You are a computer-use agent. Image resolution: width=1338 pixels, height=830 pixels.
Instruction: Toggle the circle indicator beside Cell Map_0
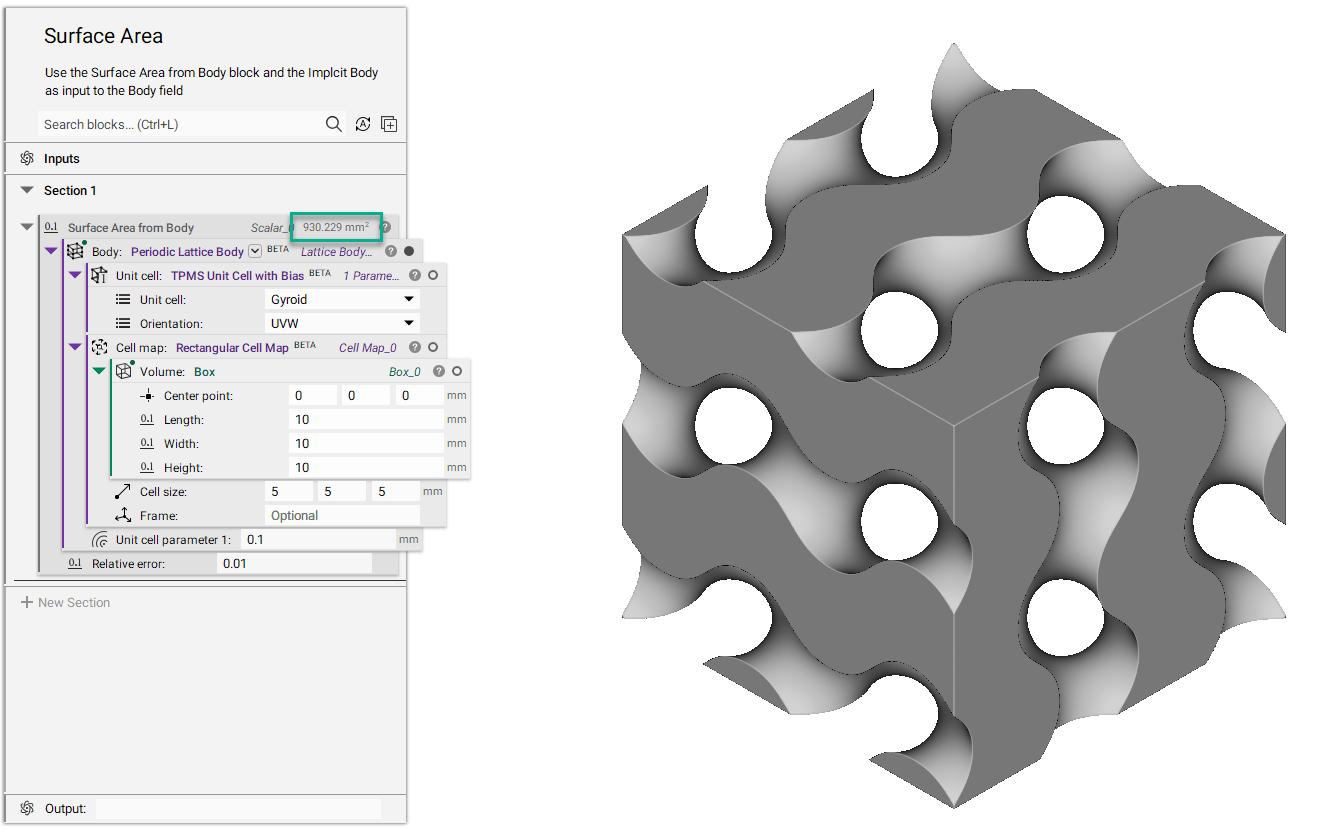click(x=432, y=347)
